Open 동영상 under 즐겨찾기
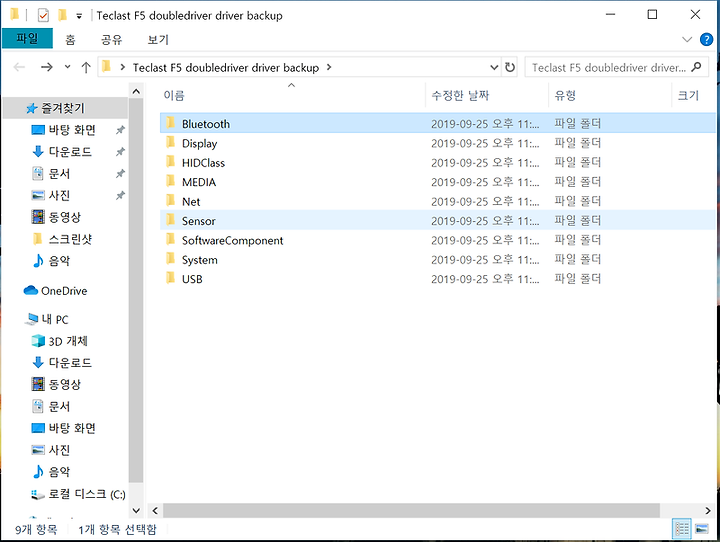The width and height of the screenshot is (720, 542). [64, 217]
